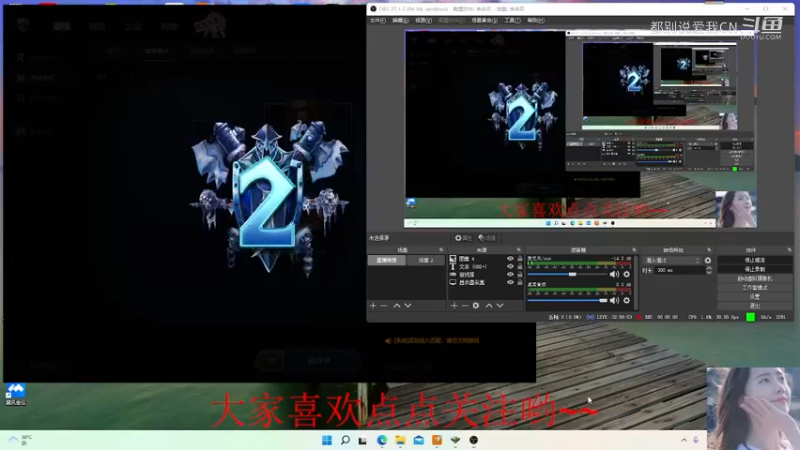Open 编辑(E) menu in OBS

[x=400, y=20]
